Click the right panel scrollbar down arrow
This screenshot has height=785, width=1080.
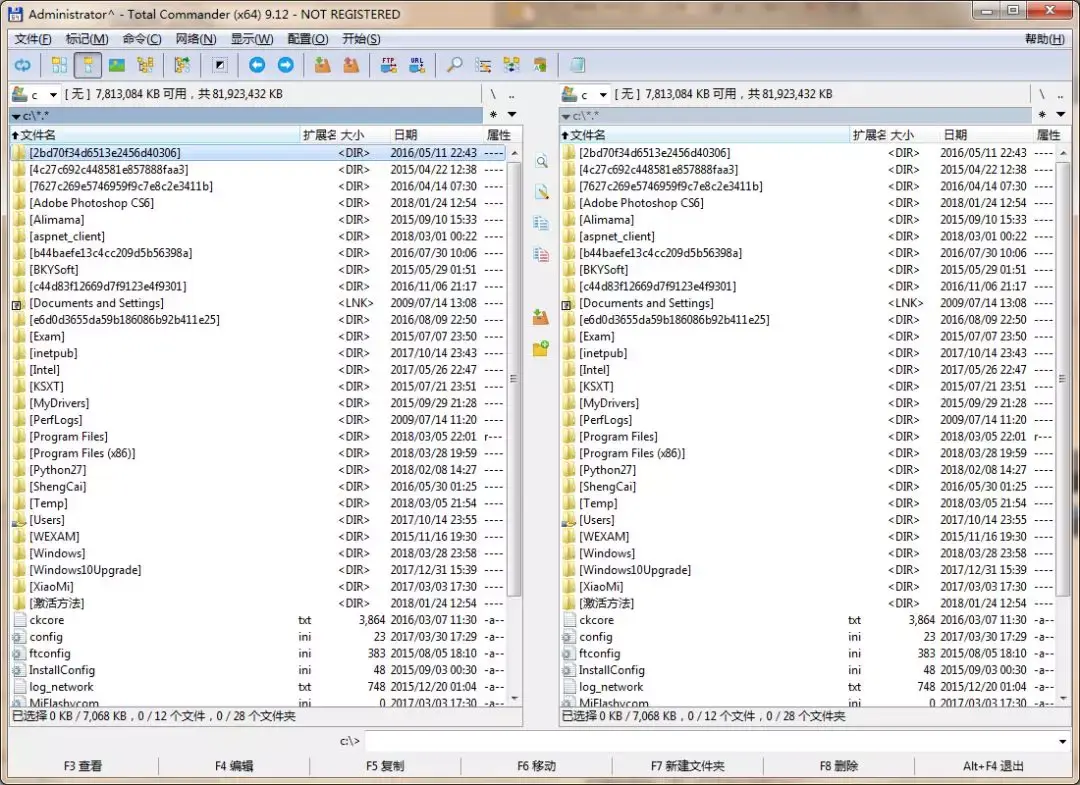click(x=1063, y=698)
